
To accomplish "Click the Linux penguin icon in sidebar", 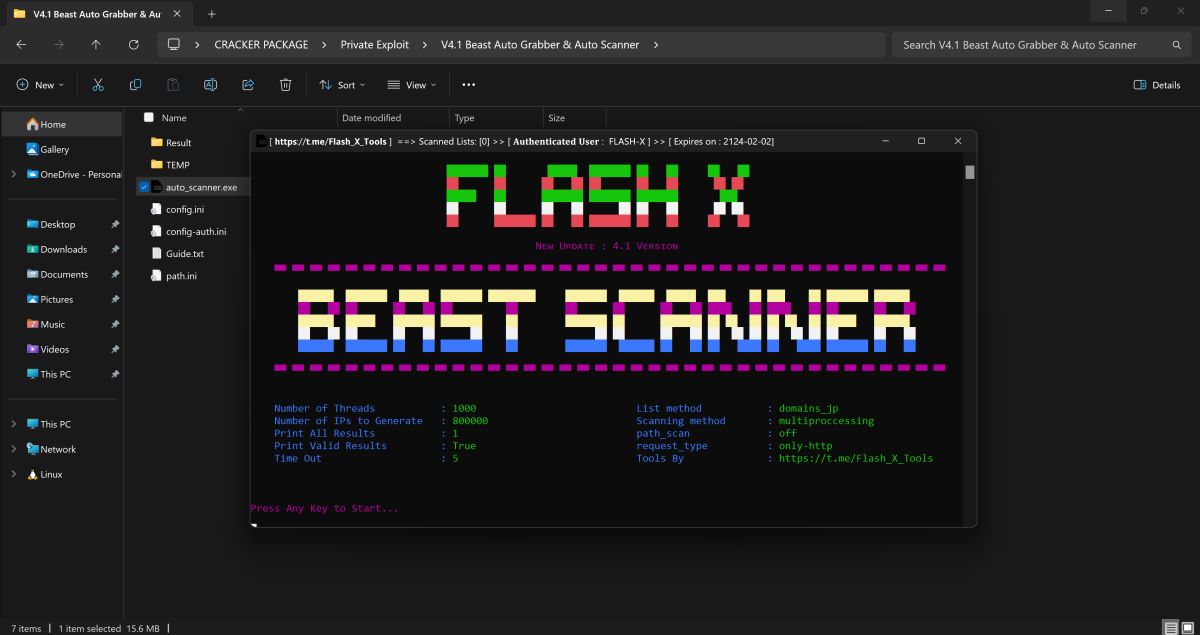I will click(x=32, y=474).
